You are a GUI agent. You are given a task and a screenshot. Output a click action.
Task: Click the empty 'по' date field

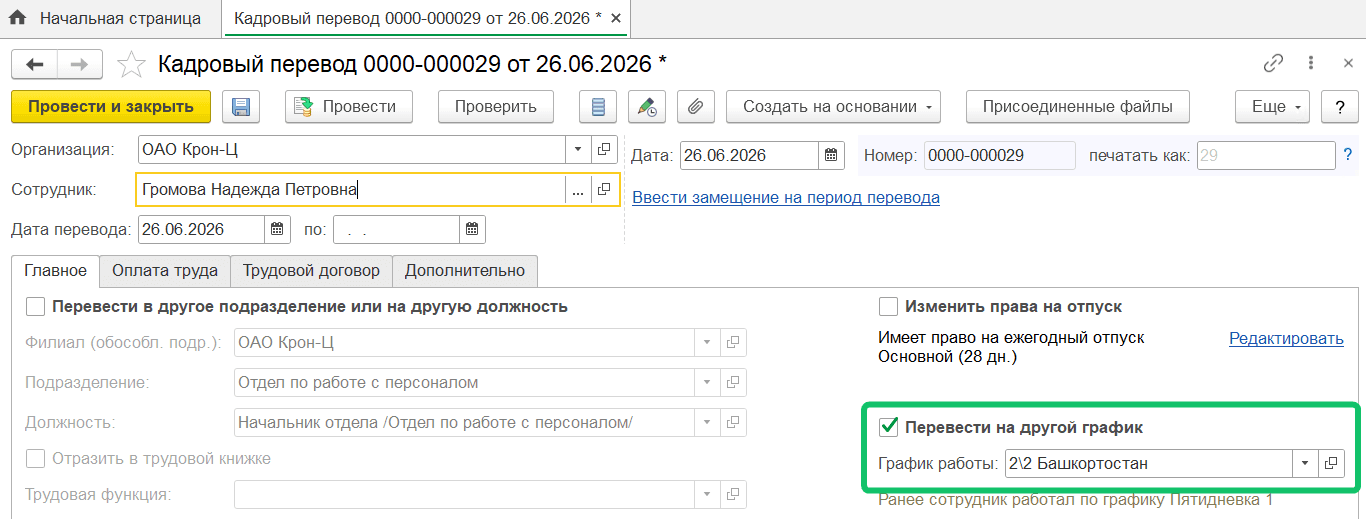pyautogui.click(x=396, y=229)
